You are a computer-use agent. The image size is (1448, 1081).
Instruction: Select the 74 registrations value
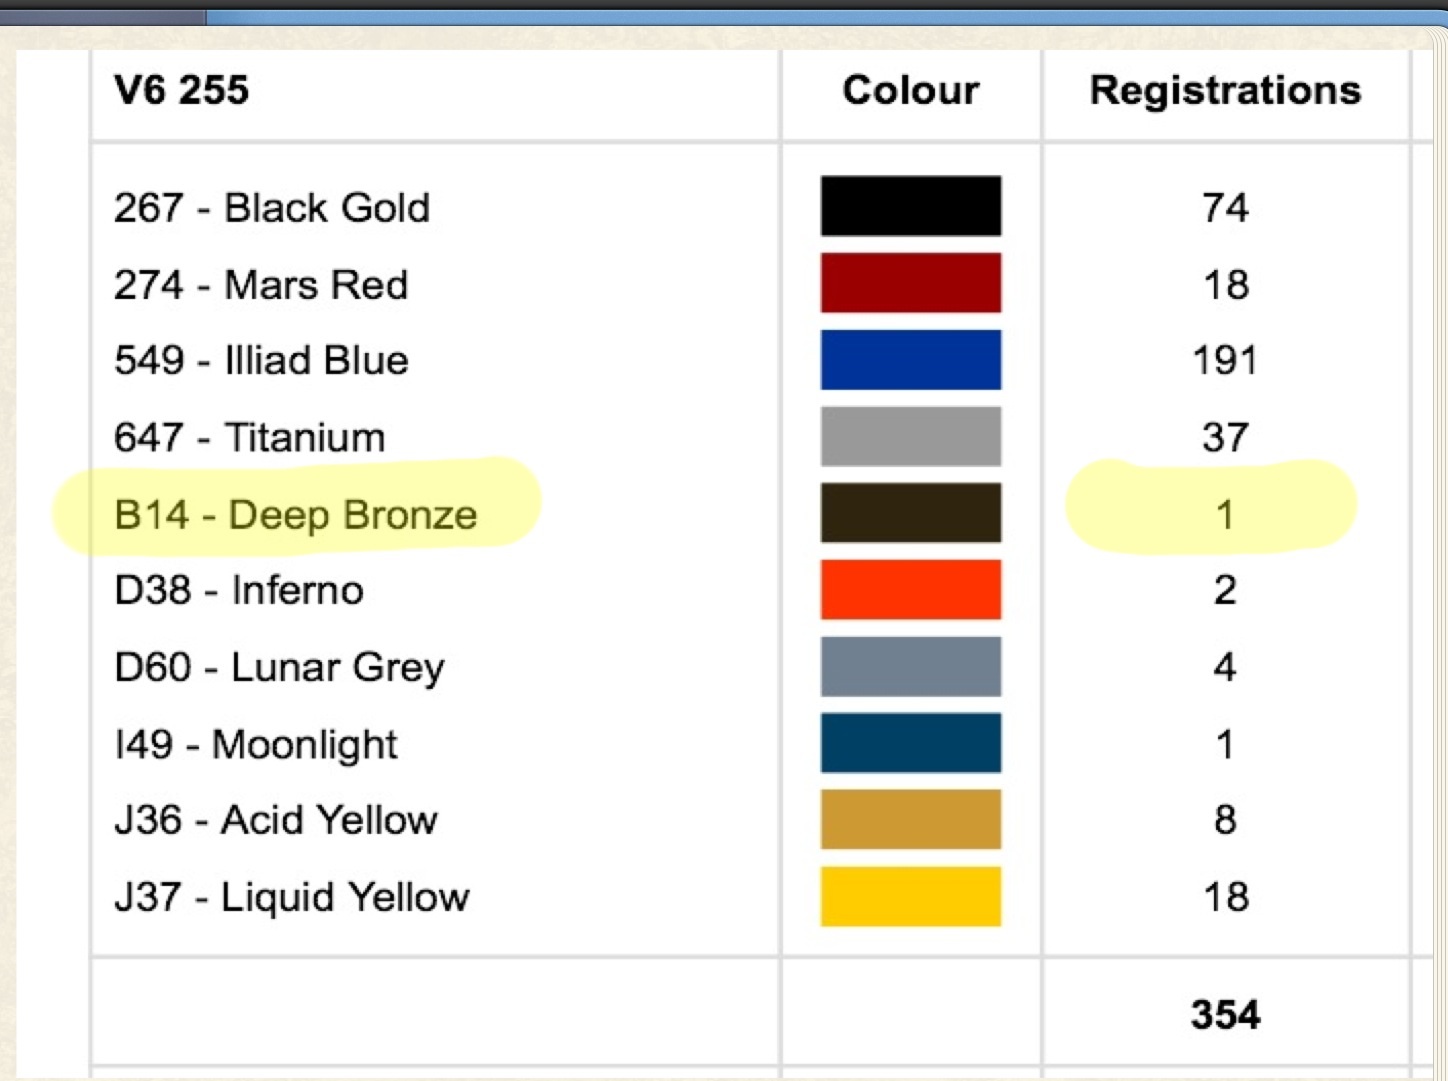1225,207
